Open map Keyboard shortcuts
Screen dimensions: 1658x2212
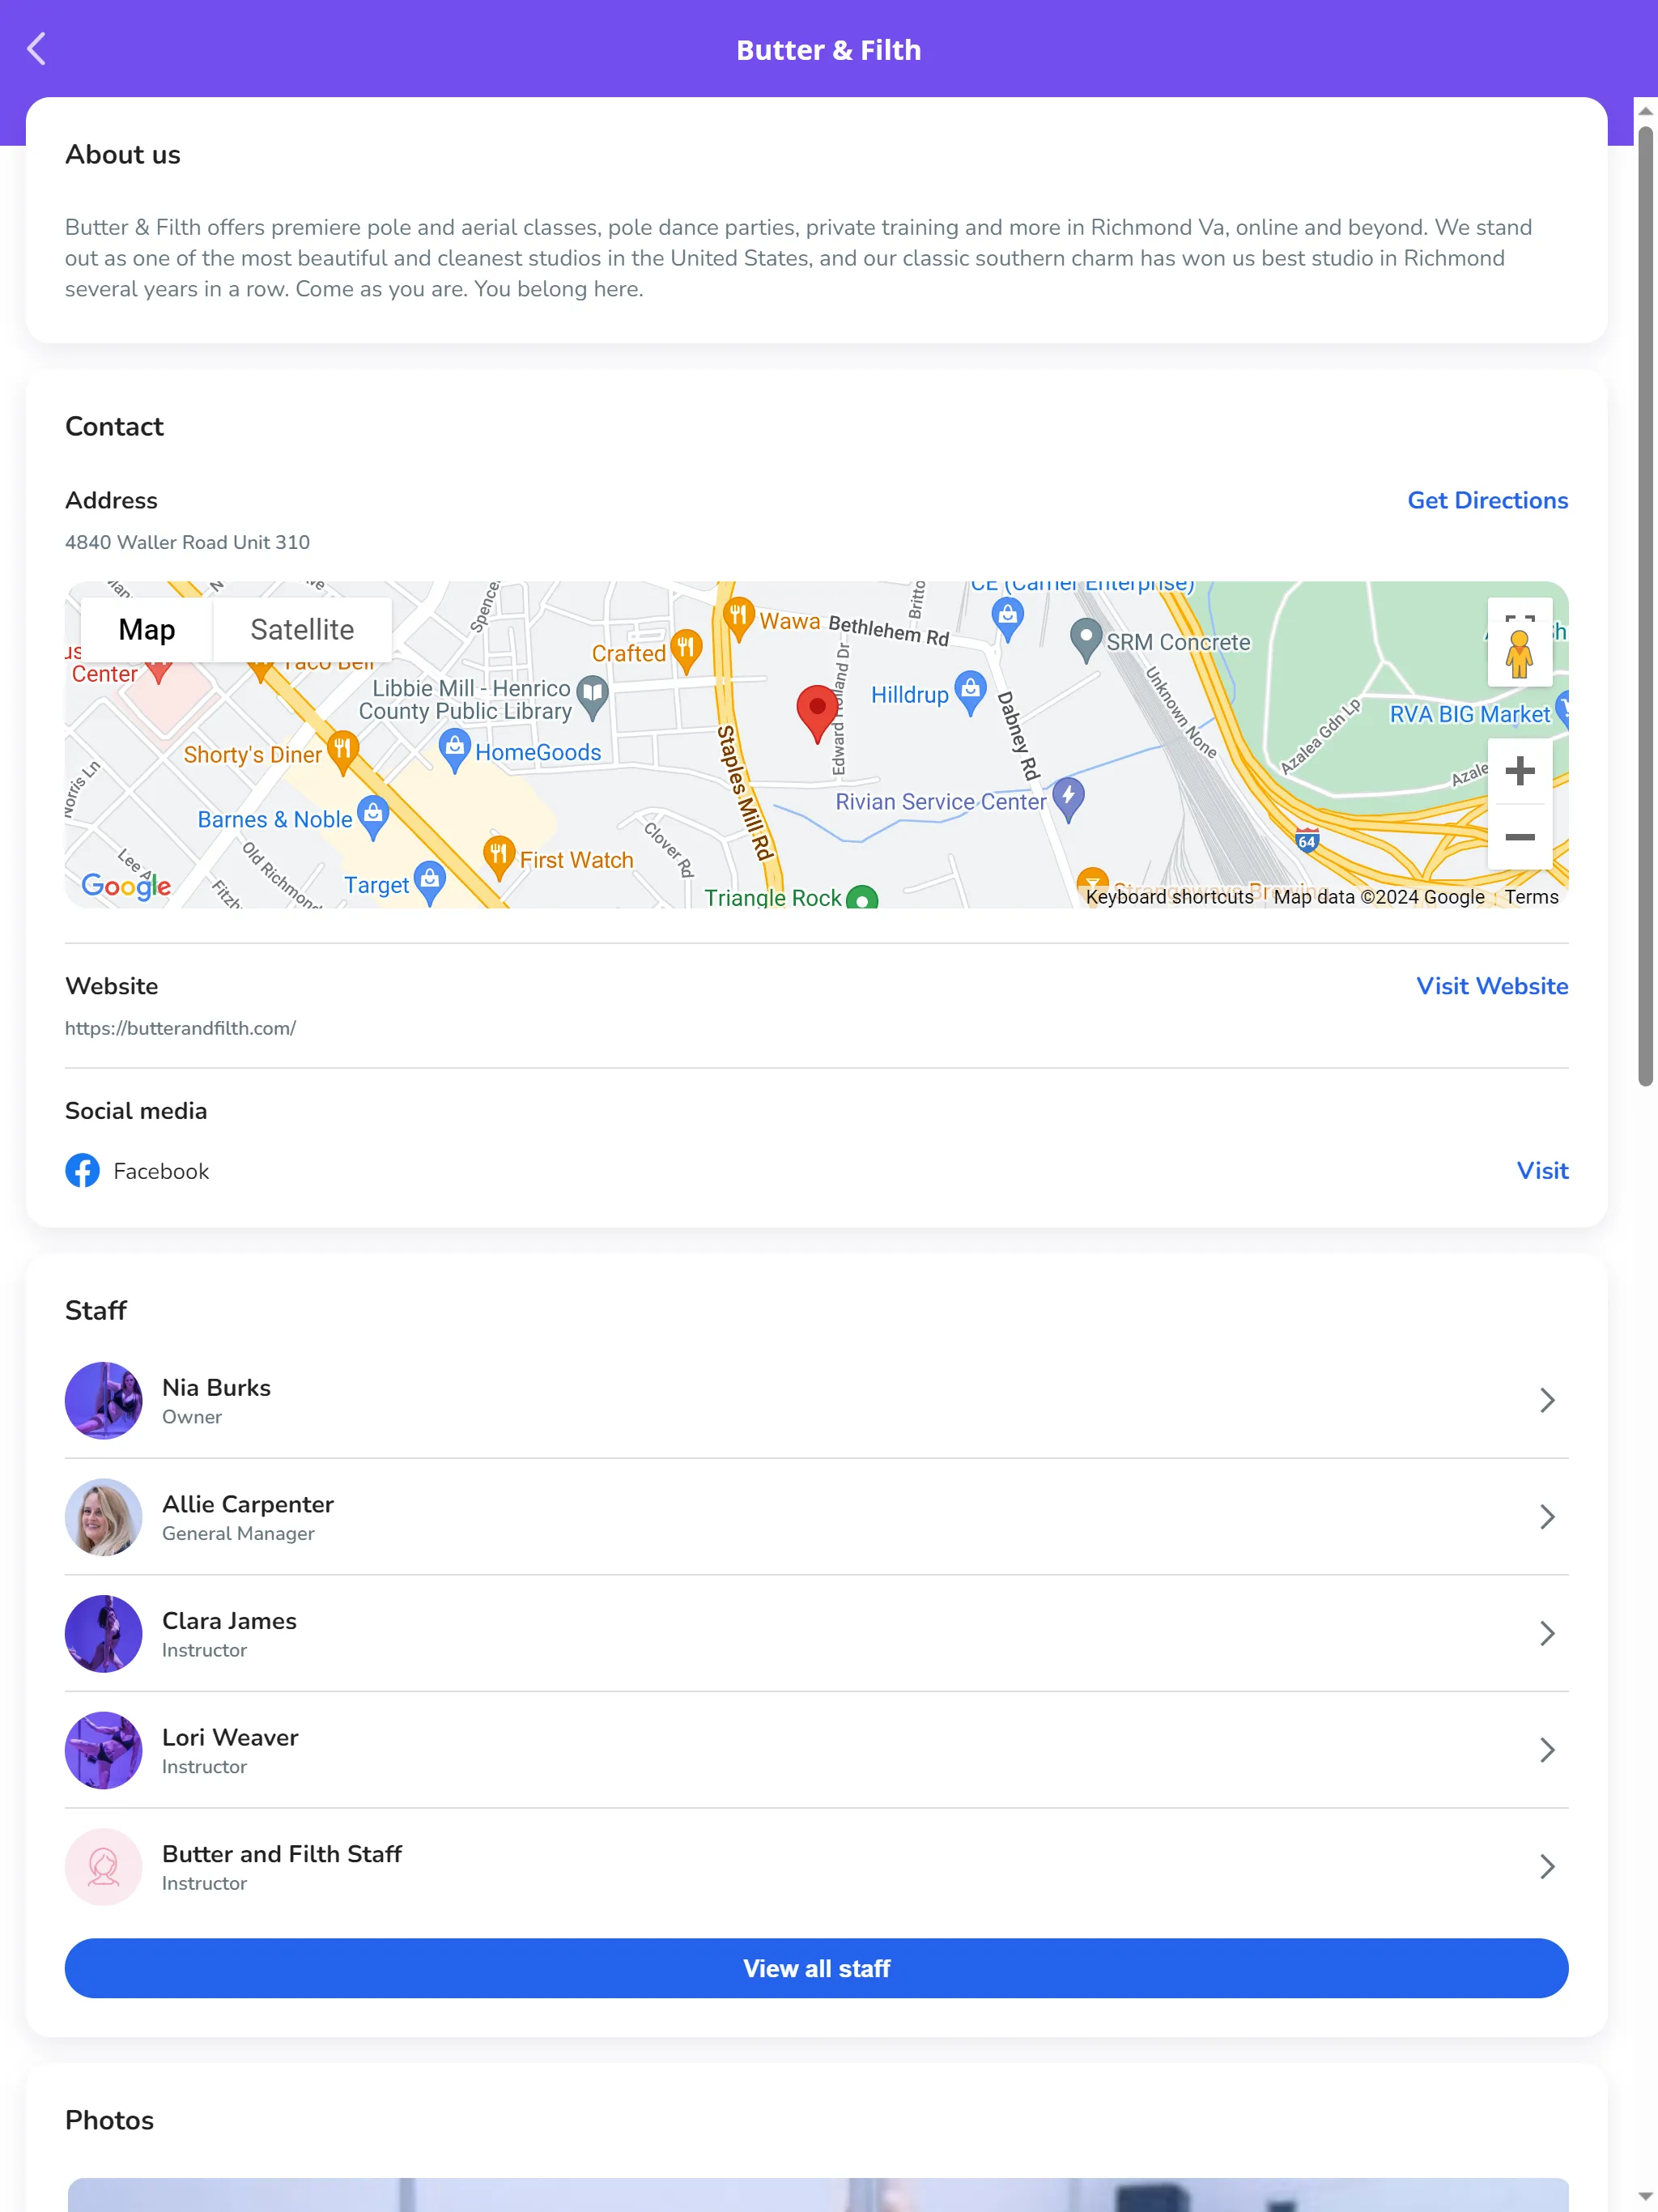pos(1169,897)
